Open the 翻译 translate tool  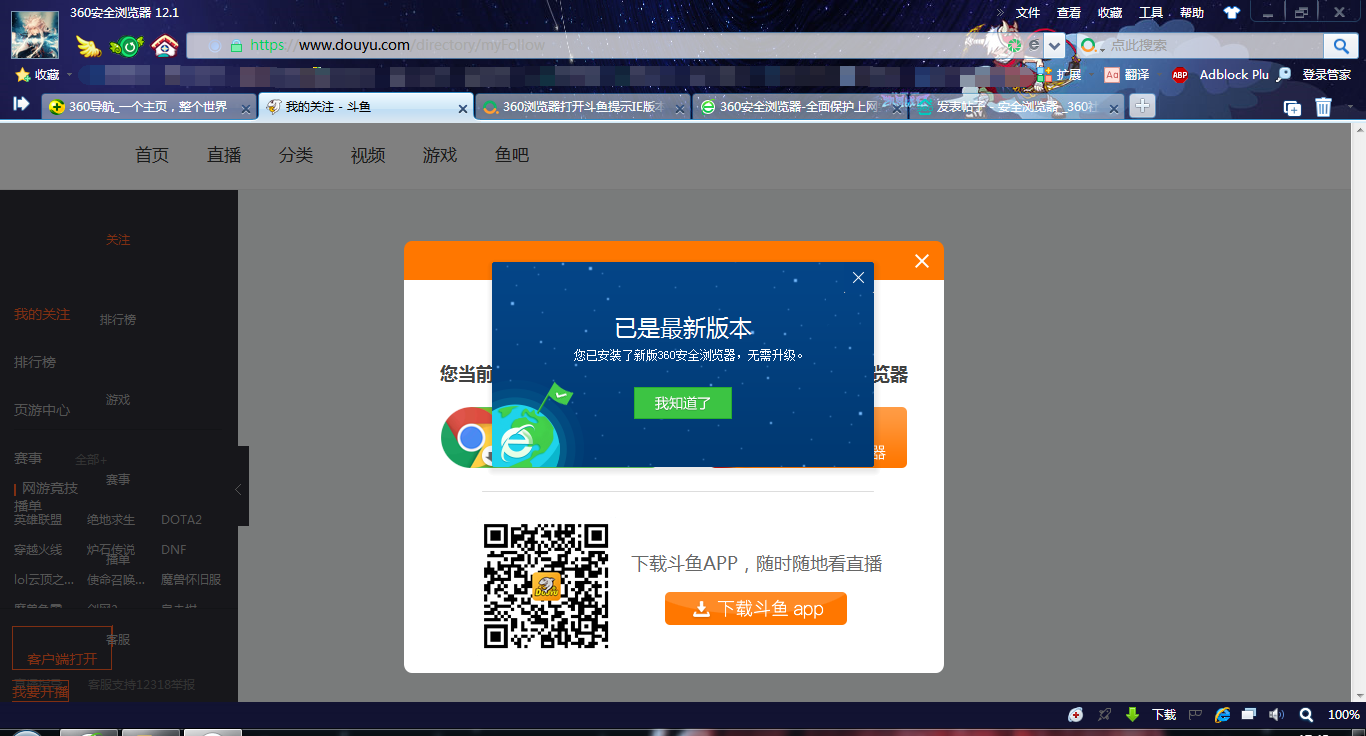[x=1127, y=75]
